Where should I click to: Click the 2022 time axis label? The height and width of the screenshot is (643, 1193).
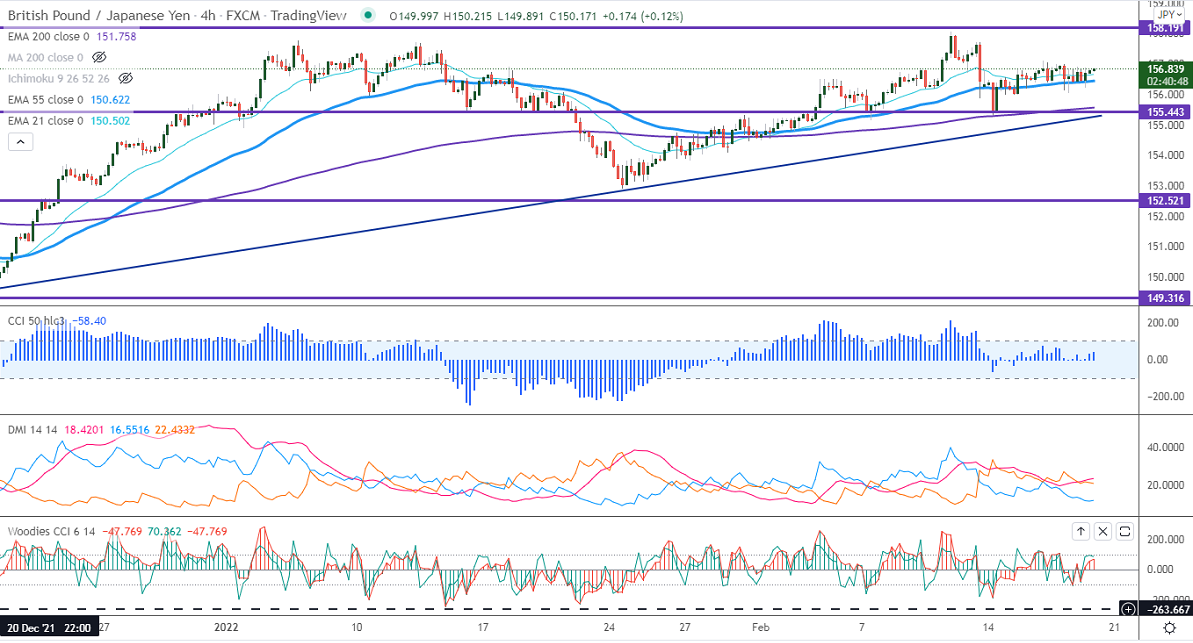point(226,627)
